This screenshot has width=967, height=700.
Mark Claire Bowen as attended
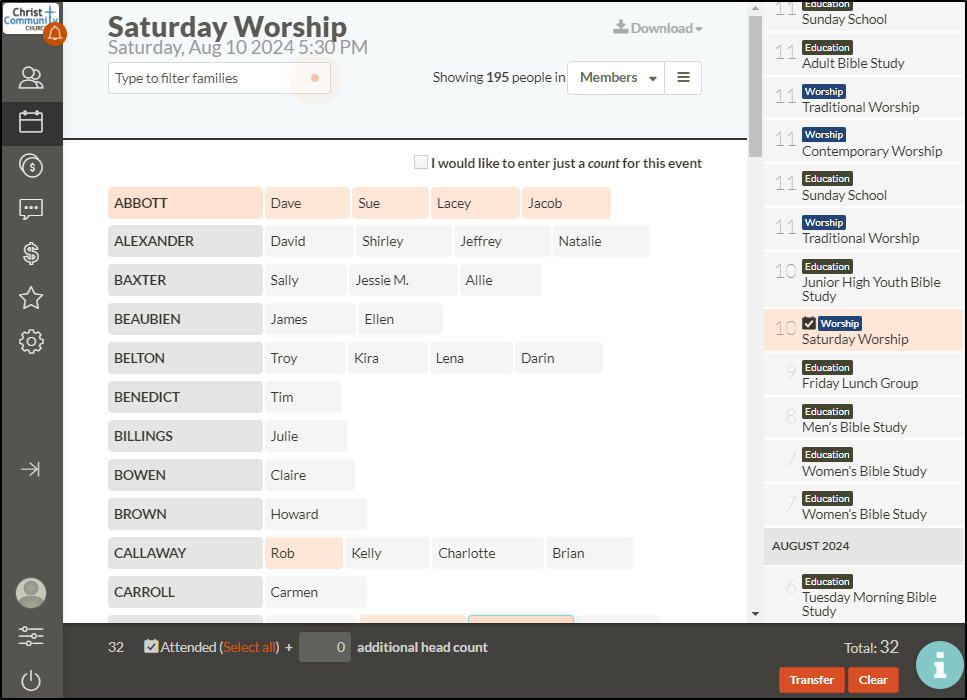coord(310,475)
